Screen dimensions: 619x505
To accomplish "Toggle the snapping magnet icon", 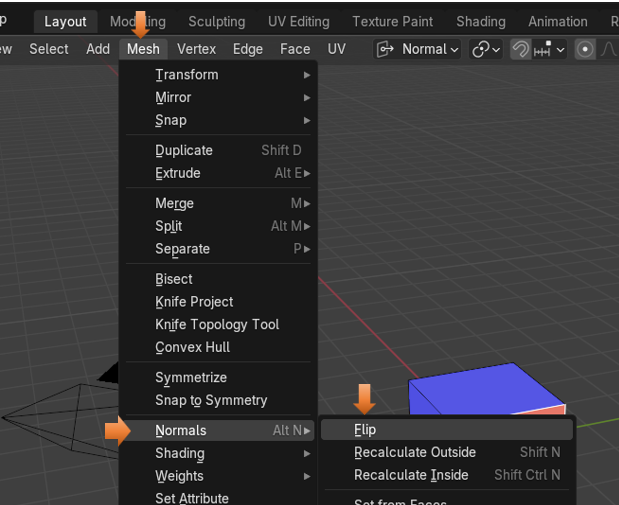I will pos(521,49).
